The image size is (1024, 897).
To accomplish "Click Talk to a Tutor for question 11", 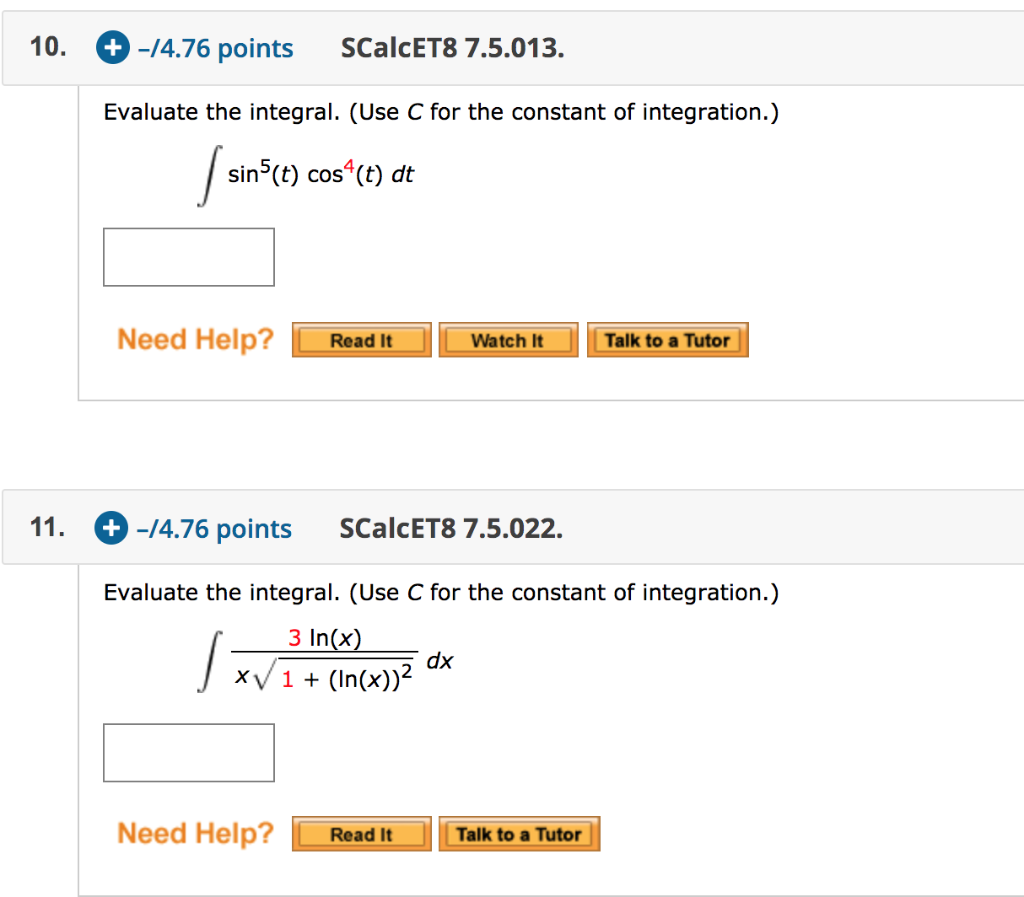I will [519, 833].
